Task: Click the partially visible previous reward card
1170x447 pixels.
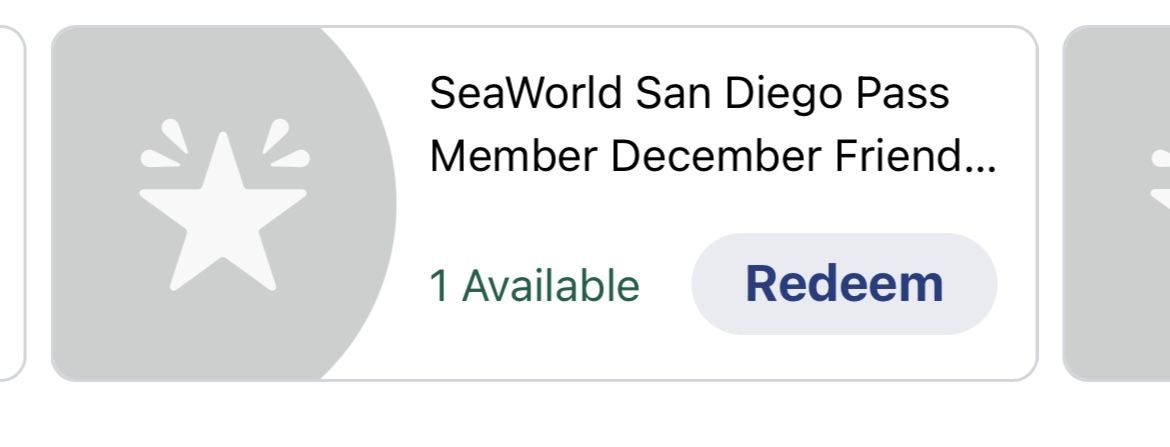Action: point(10,204)
